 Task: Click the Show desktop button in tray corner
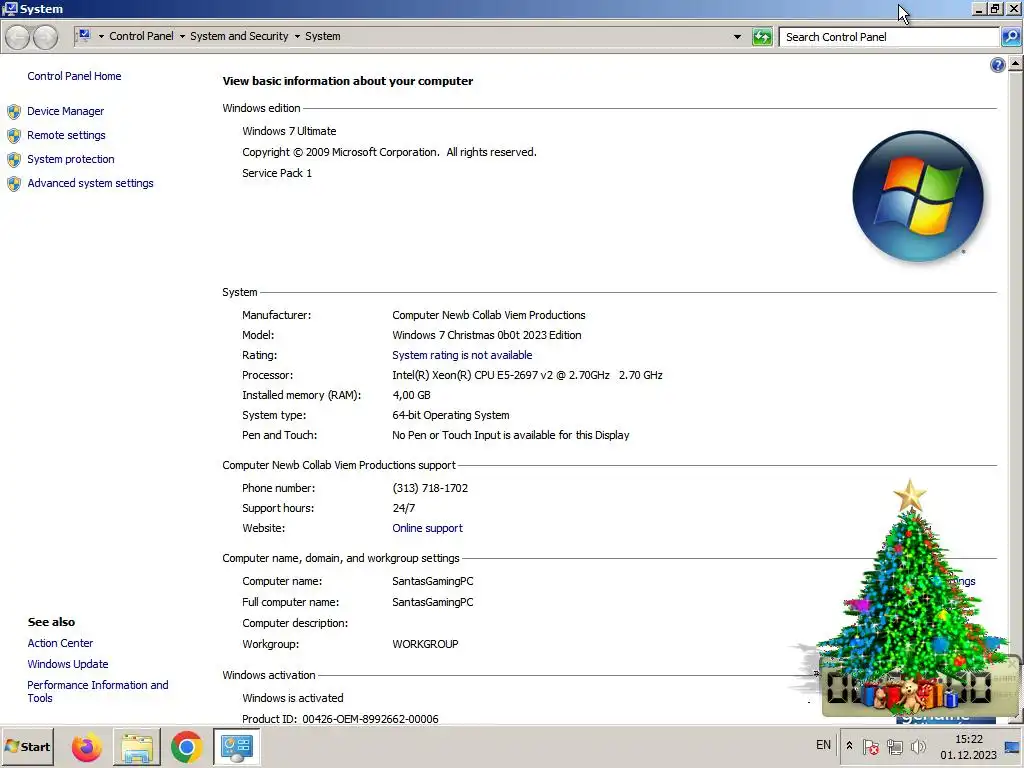click(1012, 746)
